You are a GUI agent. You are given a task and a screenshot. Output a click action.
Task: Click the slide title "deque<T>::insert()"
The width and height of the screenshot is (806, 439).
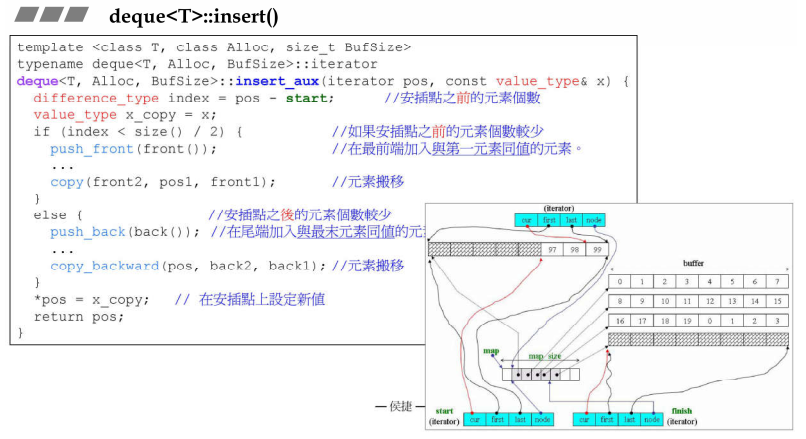[194, 16]
